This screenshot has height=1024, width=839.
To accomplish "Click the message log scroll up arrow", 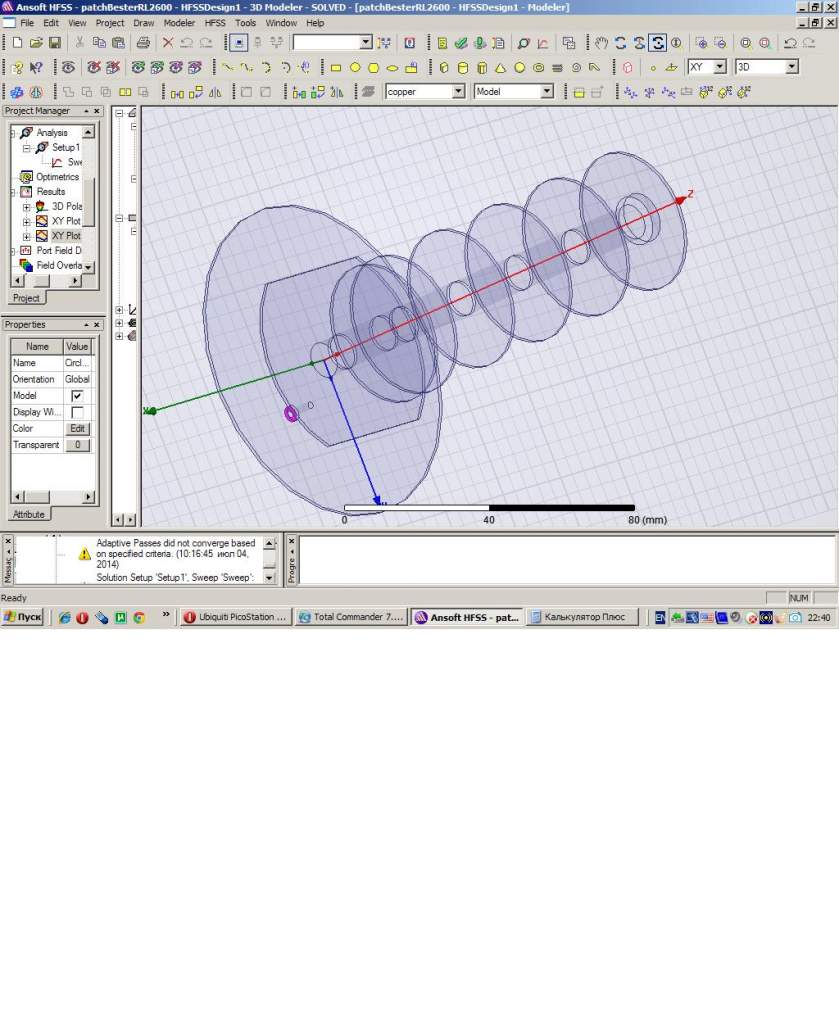I will tap(270, 543).
